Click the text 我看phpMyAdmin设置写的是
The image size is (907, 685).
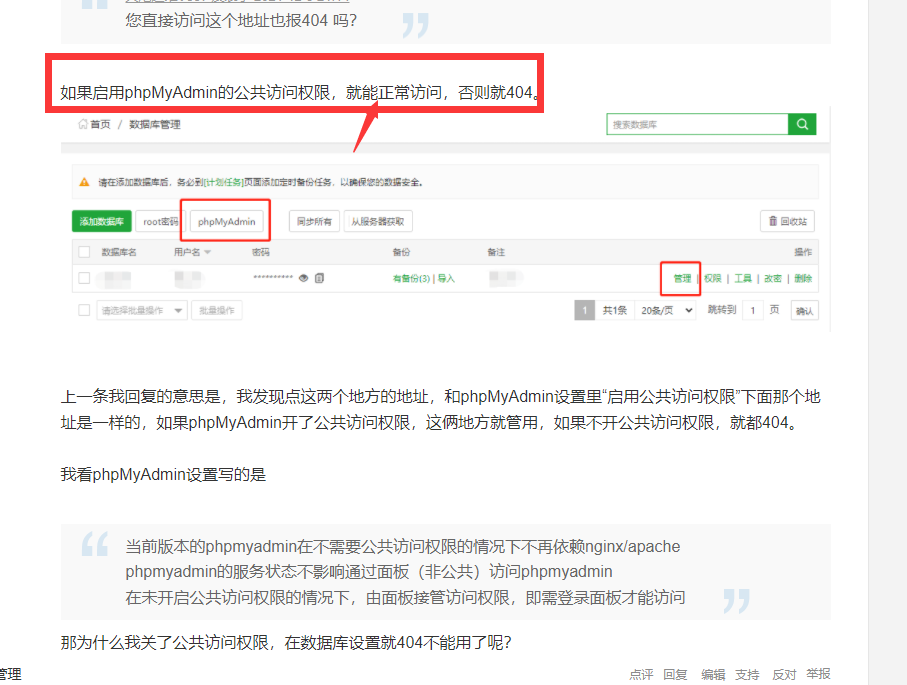[163, 475]
